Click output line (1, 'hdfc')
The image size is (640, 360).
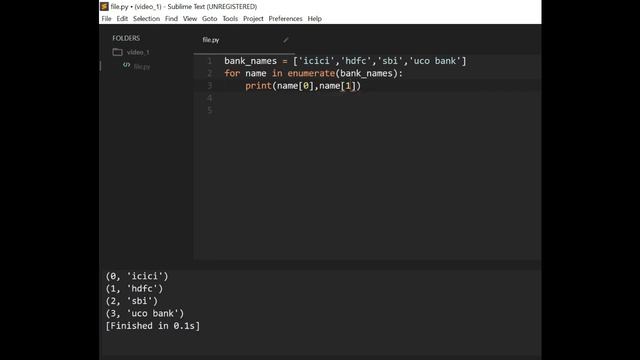[134, 289]
